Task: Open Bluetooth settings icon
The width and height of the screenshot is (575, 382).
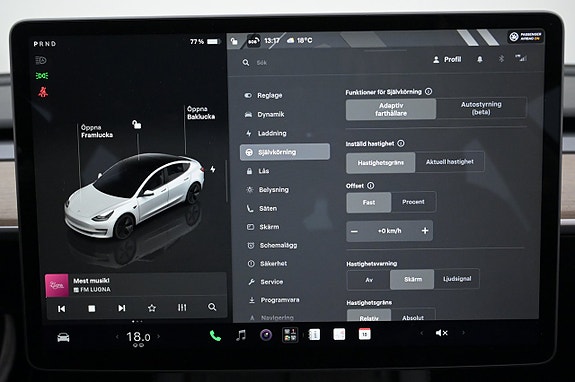Action: 501,59
